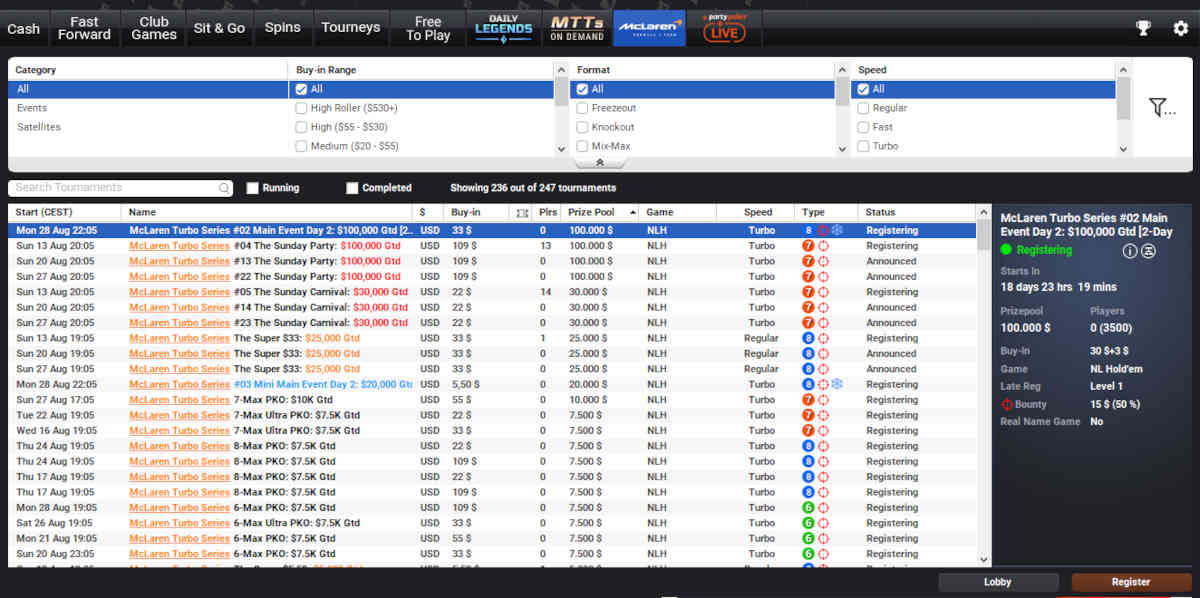The image size is (1200, 598).
Task: Toggle the Running checkbox
Action: (x=253, y=188)
